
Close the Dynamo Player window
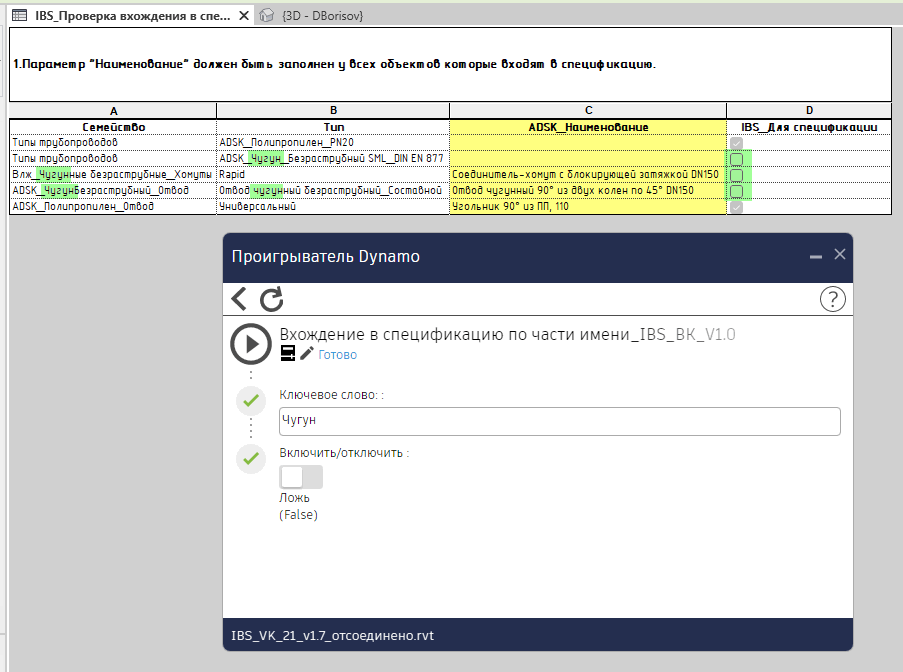[840, 254]
